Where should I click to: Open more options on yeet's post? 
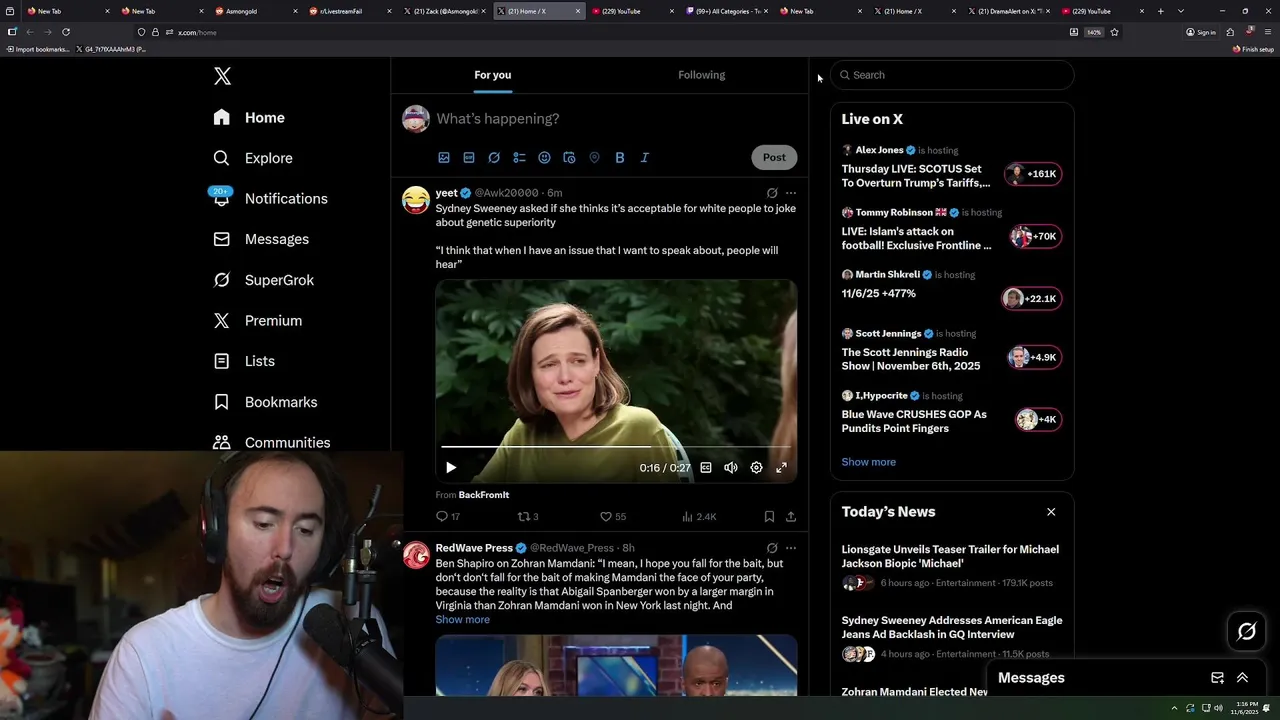pos(791,193)
